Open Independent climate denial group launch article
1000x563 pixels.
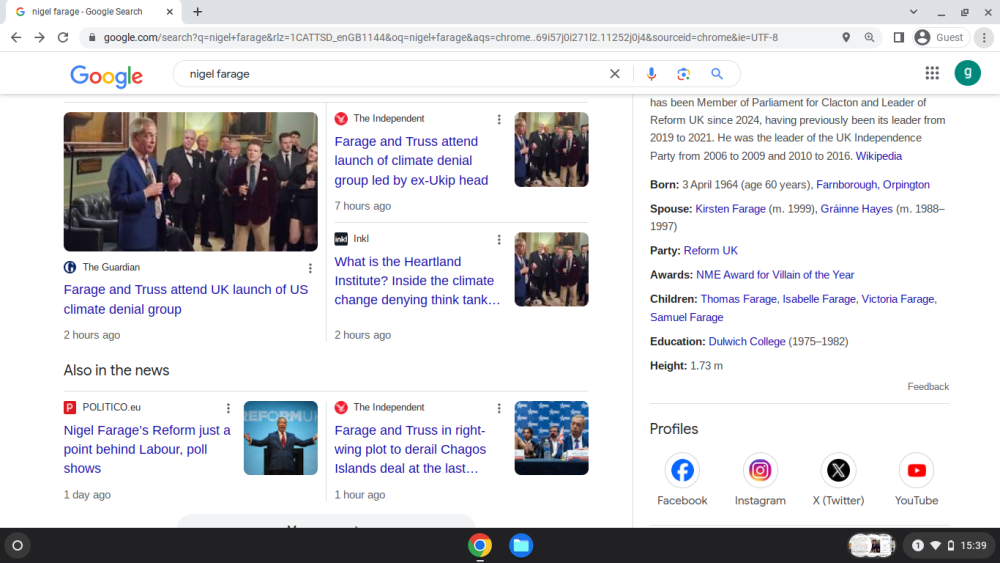click(x=411, y=161)
